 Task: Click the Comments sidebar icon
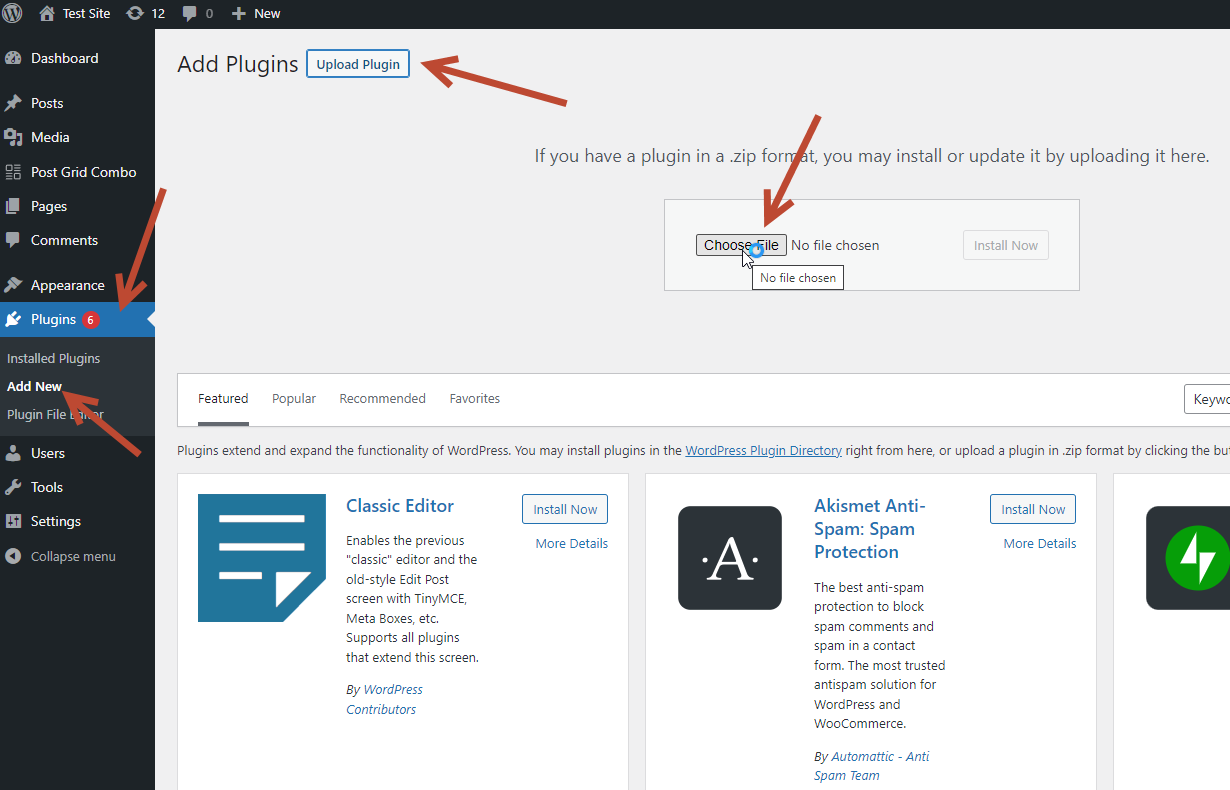point(13,240)
